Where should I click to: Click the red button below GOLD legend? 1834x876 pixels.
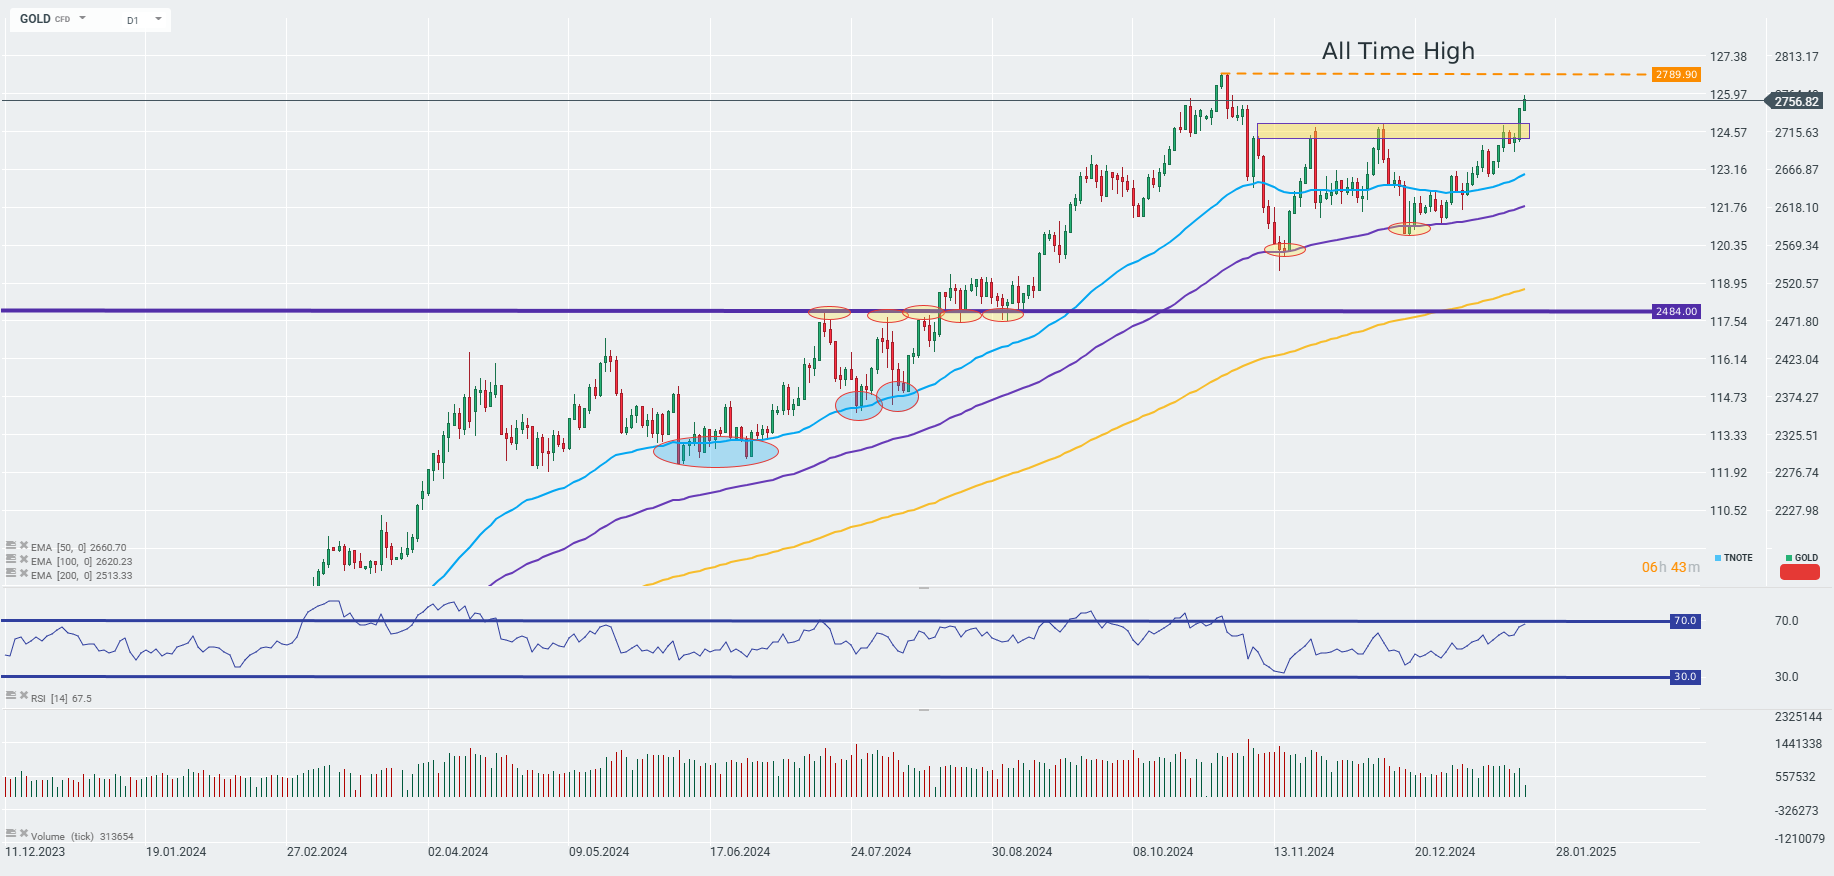(1799, 573)
